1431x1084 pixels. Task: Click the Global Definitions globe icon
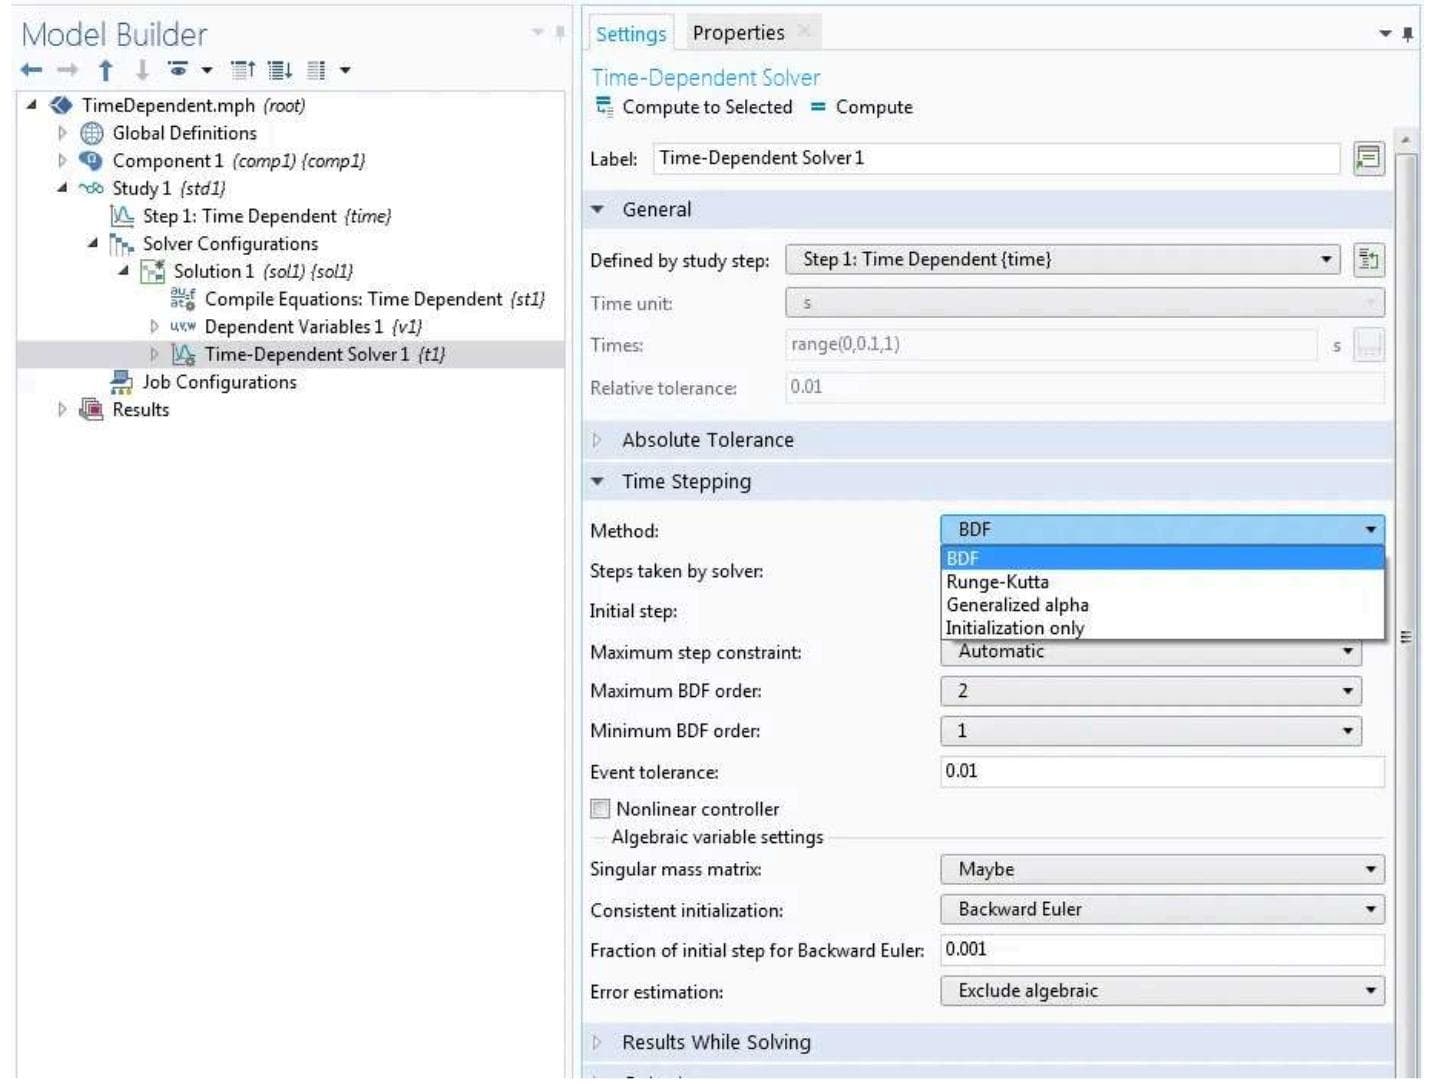pyautogui.click(x=92, y=133)
